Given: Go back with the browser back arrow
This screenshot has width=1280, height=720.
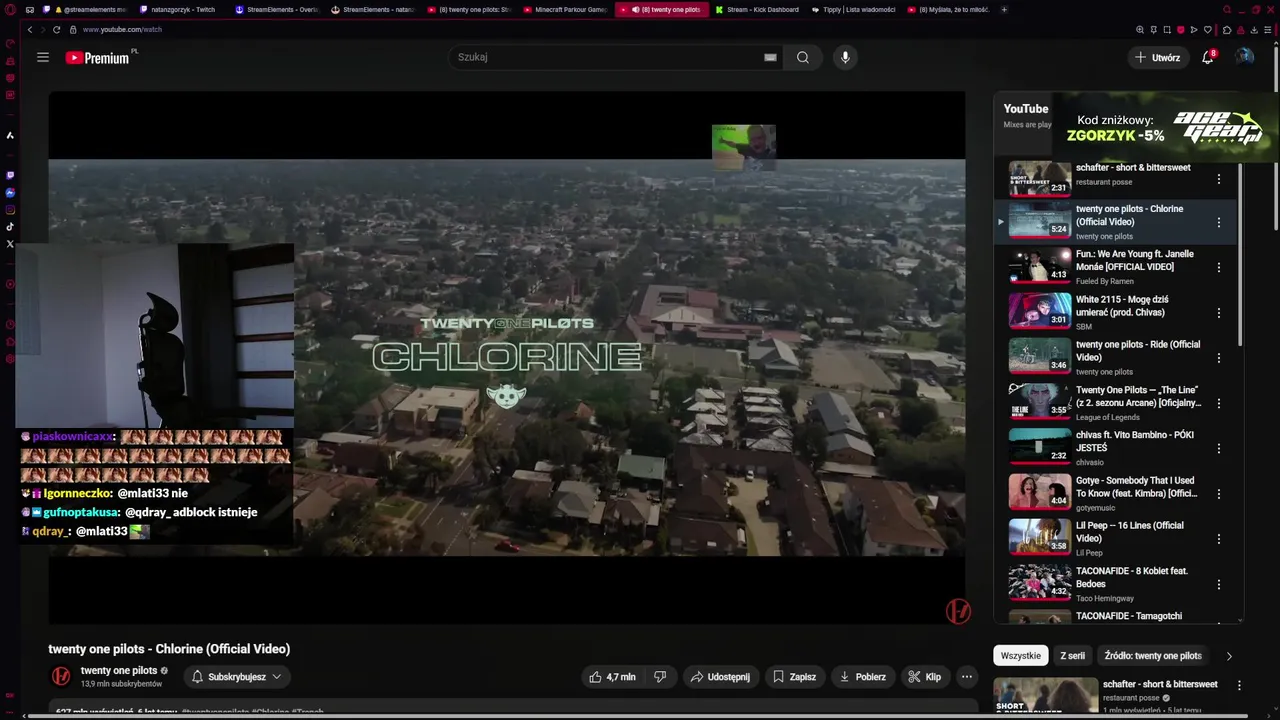Looking at the screenshot, I should 30,30.
